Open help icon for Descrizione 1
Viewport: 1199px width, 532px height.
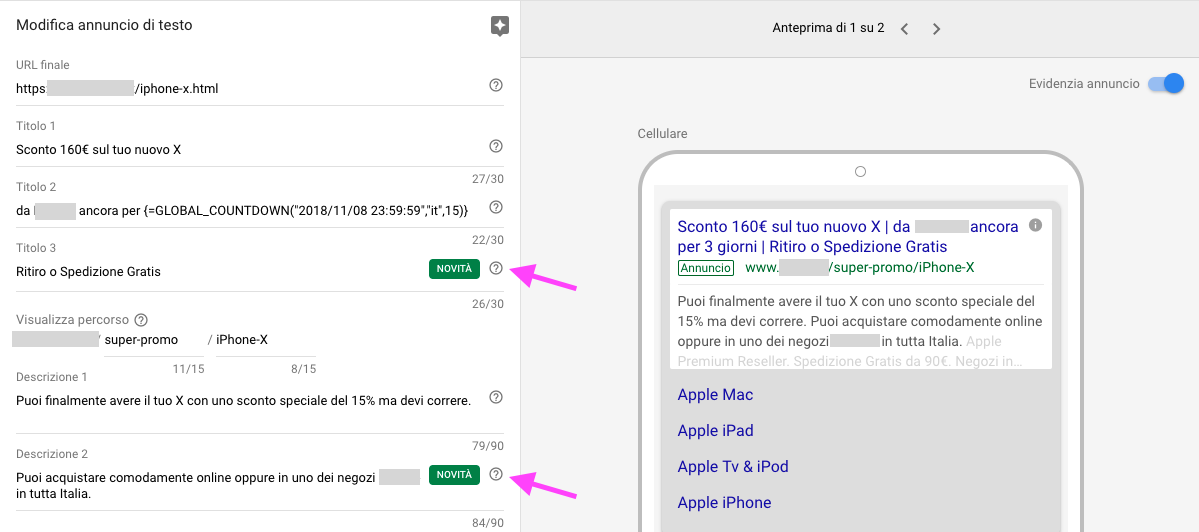(x=496, y=397)
